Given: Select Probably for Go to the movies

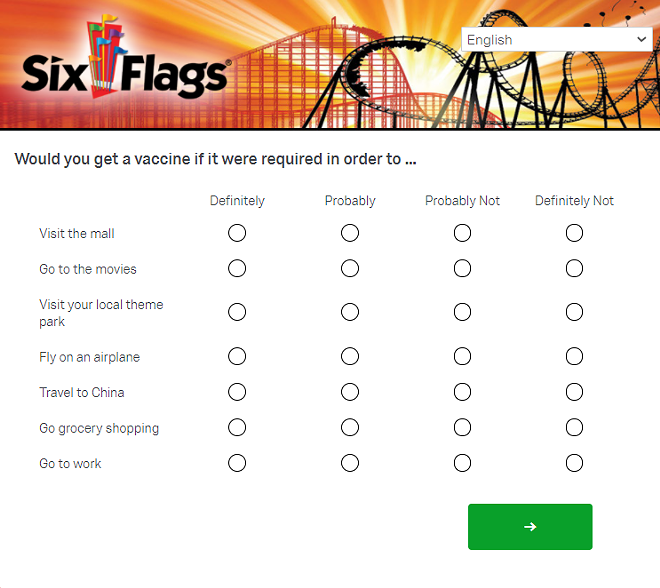Looking at the screenshot, I should pyautogui.click(x=350, y=268).
